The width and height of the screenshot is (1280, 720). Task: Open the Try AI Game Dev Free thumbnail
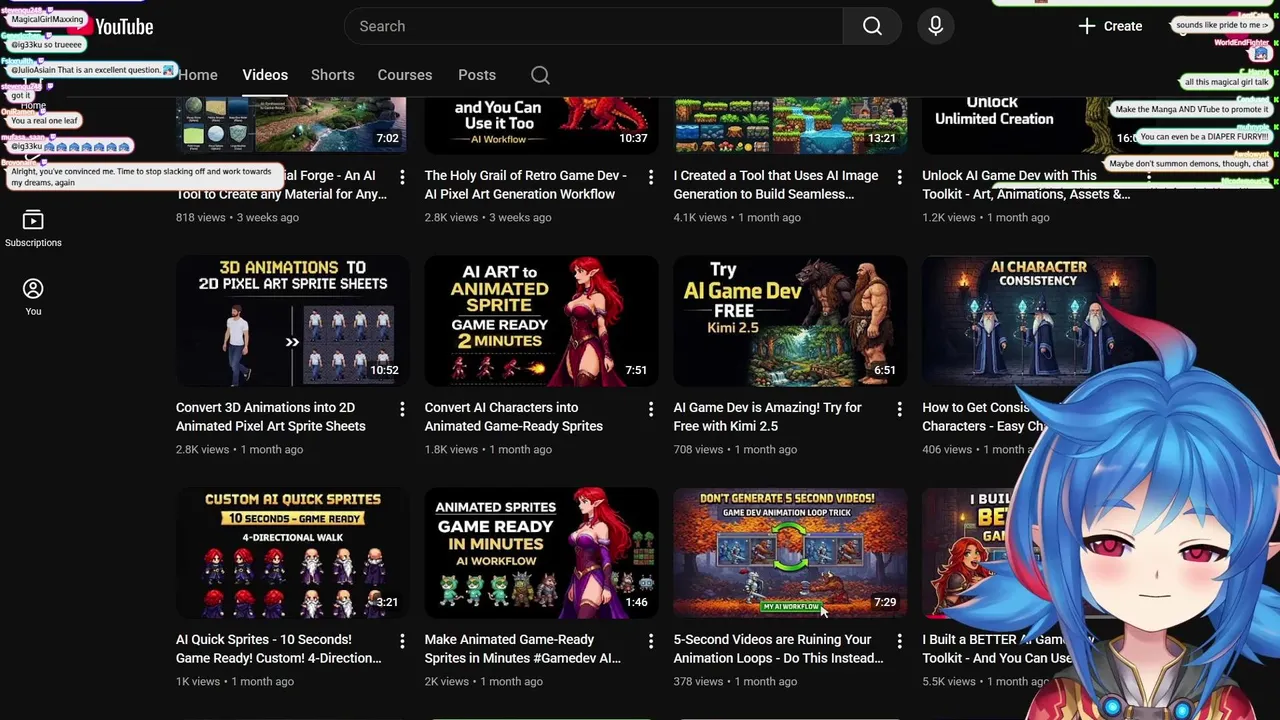tap(790, 321)
